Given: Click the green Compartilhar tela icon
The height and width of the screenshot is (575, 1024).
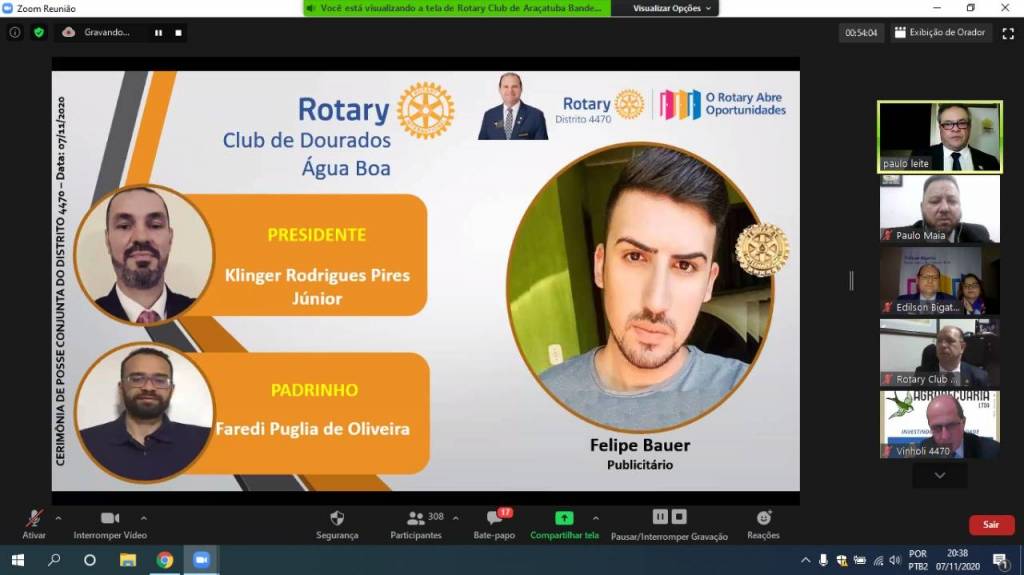Looking at the screenshot, I should click(564, 518).
